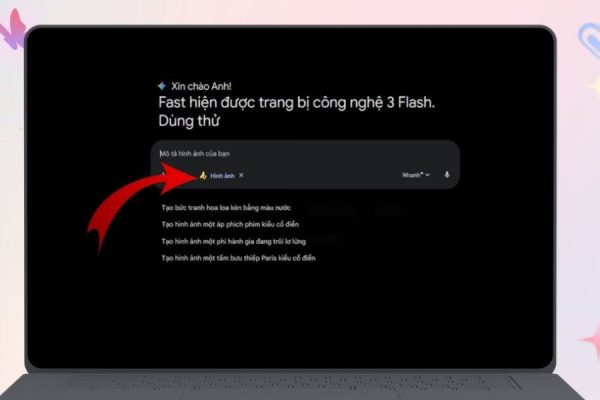This screenshot has width=600, height=400.
Task: Choose suggestion about tranh hoa loa kèn
Action: coord(226,208)
